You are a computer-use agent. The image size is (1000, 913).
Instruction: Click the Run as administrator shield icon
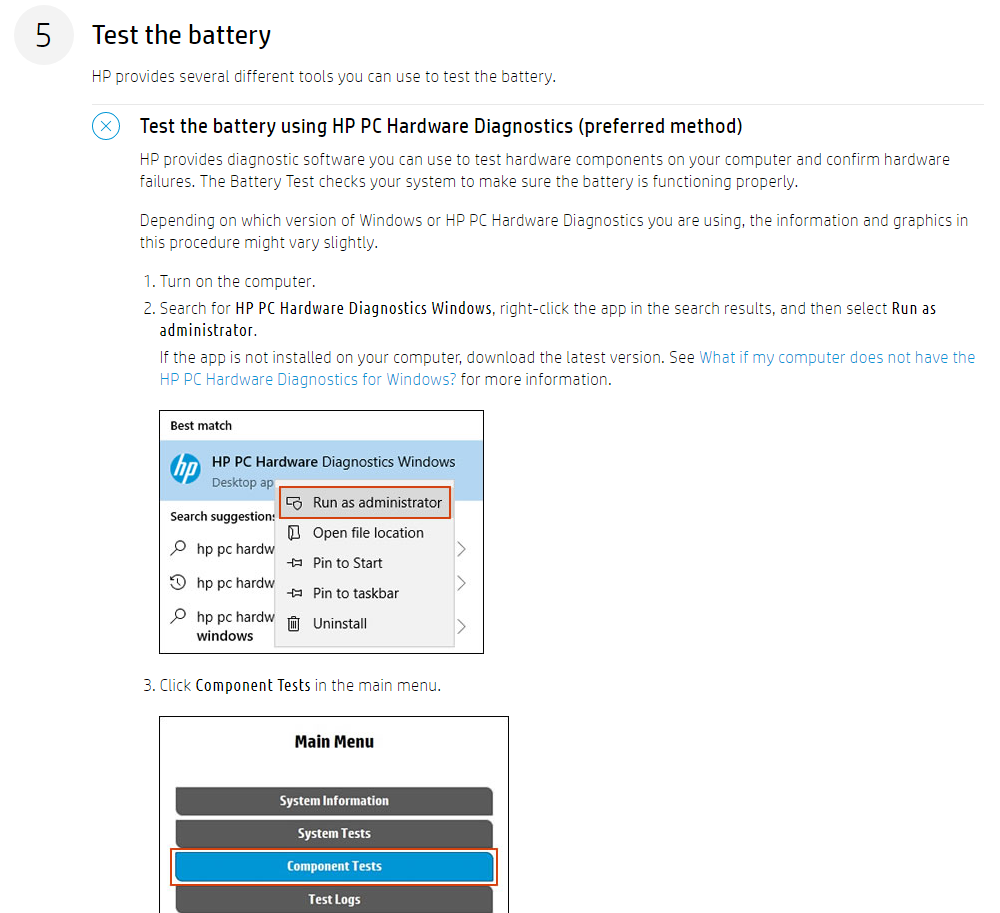(295, 503)
